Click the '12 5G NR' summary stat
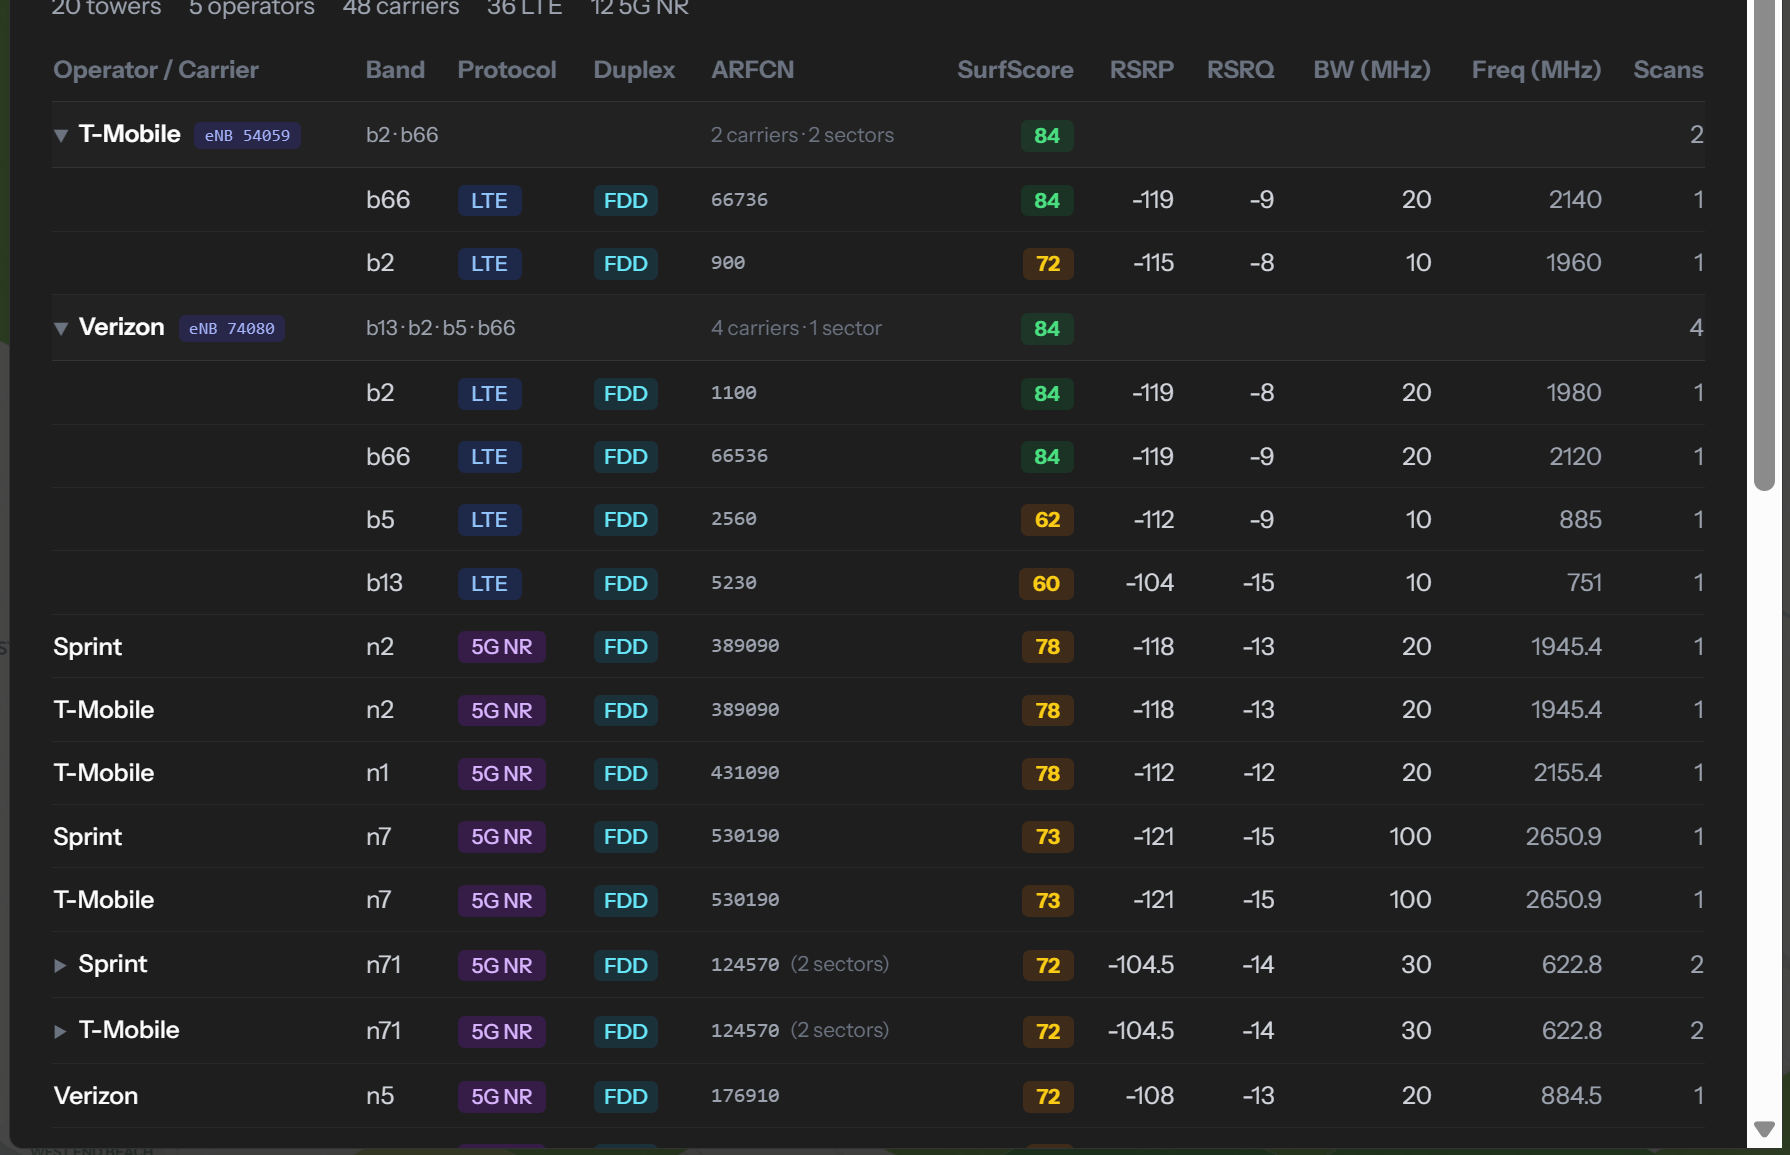 (639, 8)
